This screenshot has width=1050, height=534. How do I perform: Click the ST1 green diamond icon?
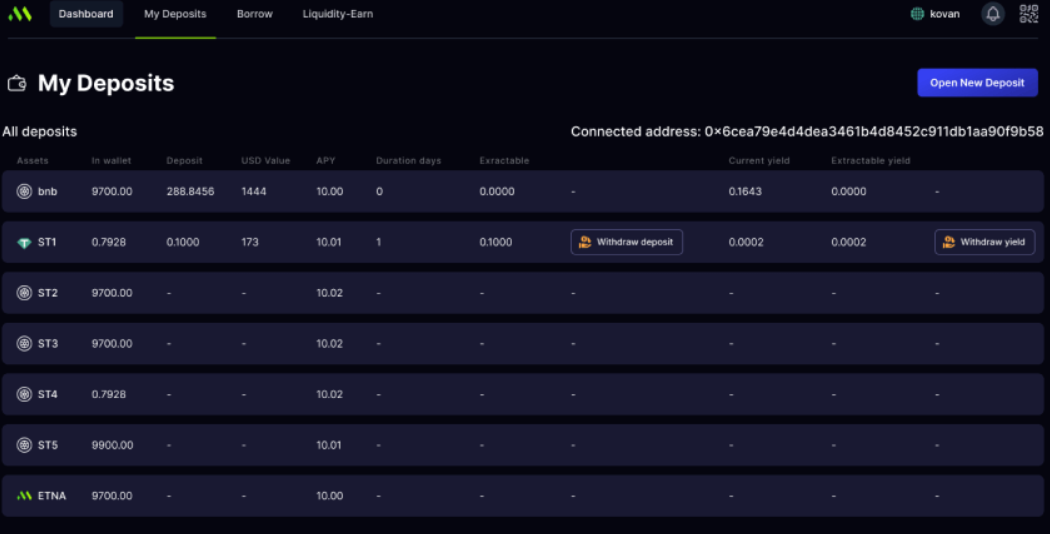coord(24,243)
